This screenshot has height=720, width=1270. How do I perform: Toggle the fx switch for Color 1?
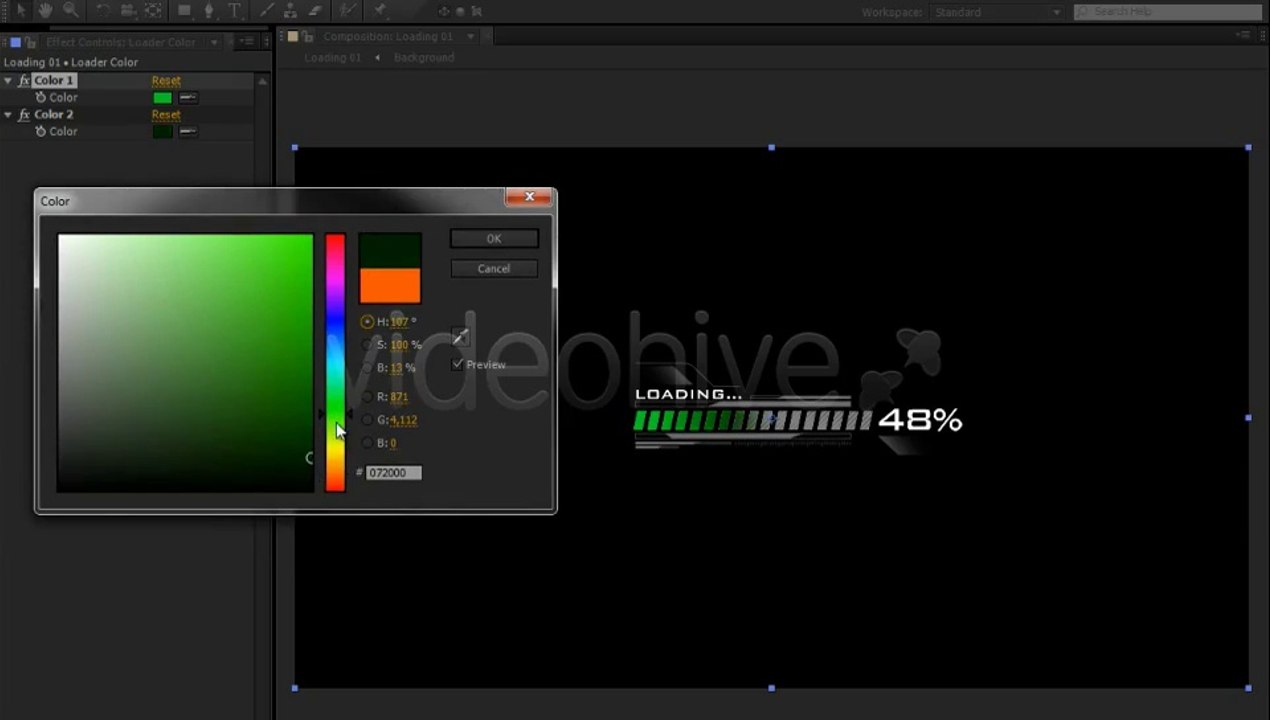tap(24, 80)
